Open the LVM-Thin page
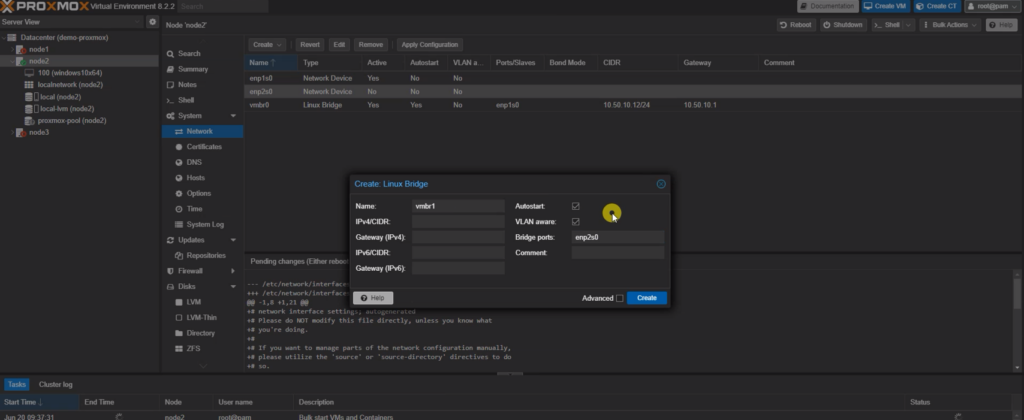Viewport: 1024px width, 420px height. (201, 317)
